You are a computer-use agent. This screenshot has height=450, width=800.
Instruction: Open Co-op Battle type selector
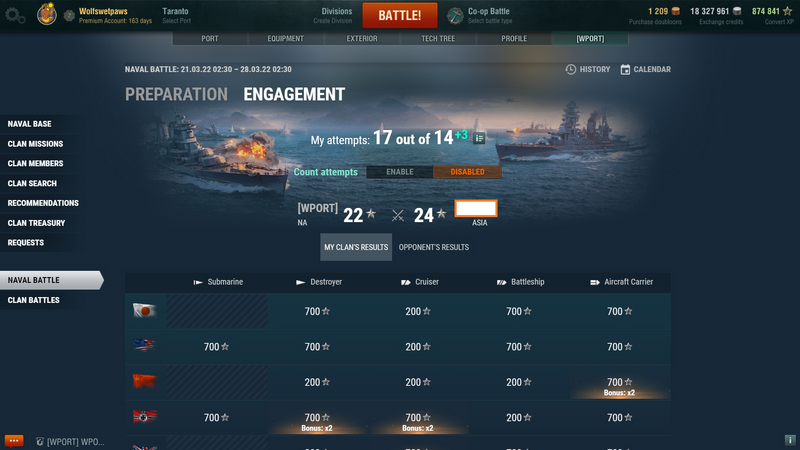(x=480, y=15)
